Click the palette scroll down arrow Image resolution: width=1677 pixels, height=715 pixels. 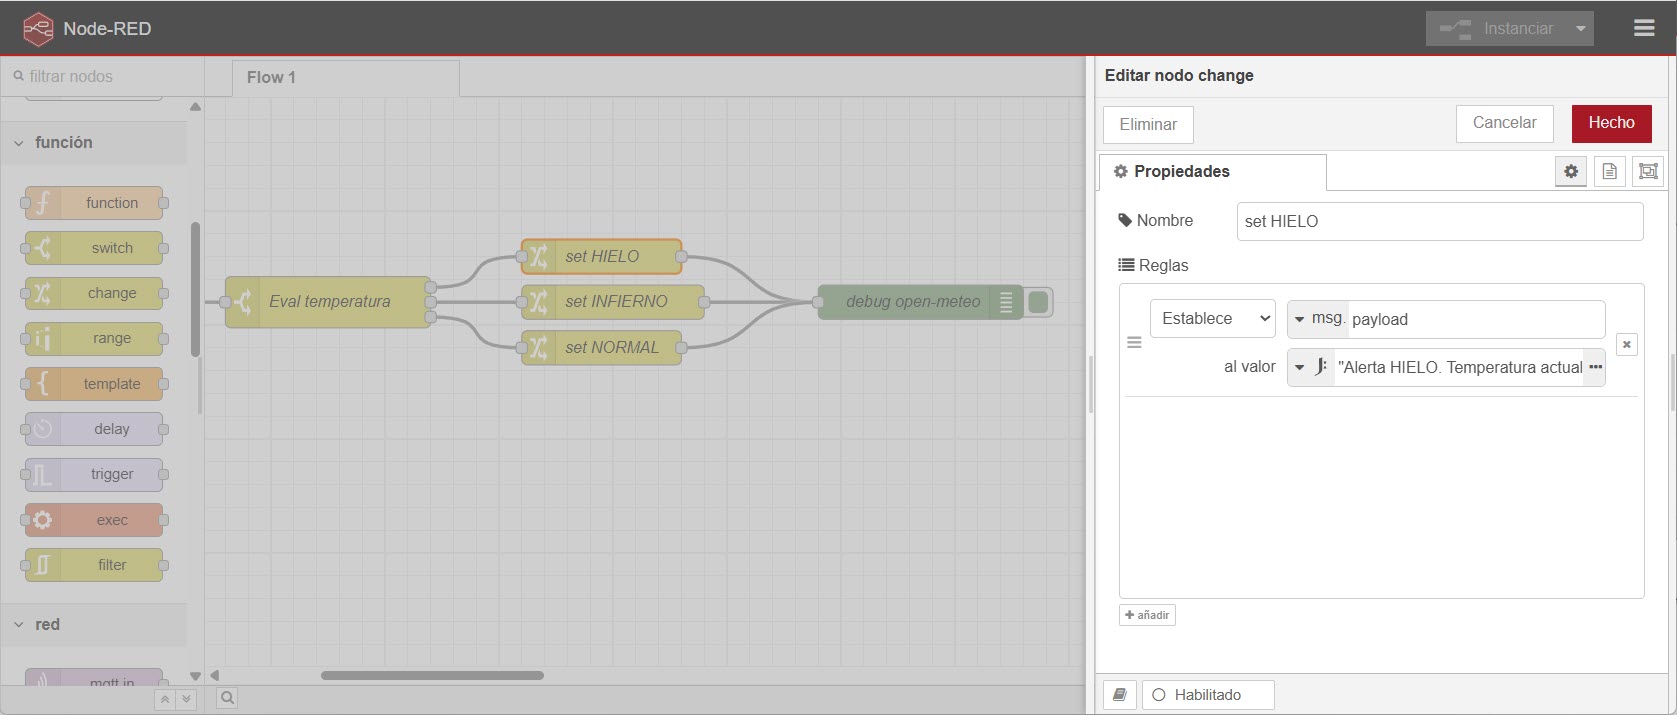tap(195, 676)
